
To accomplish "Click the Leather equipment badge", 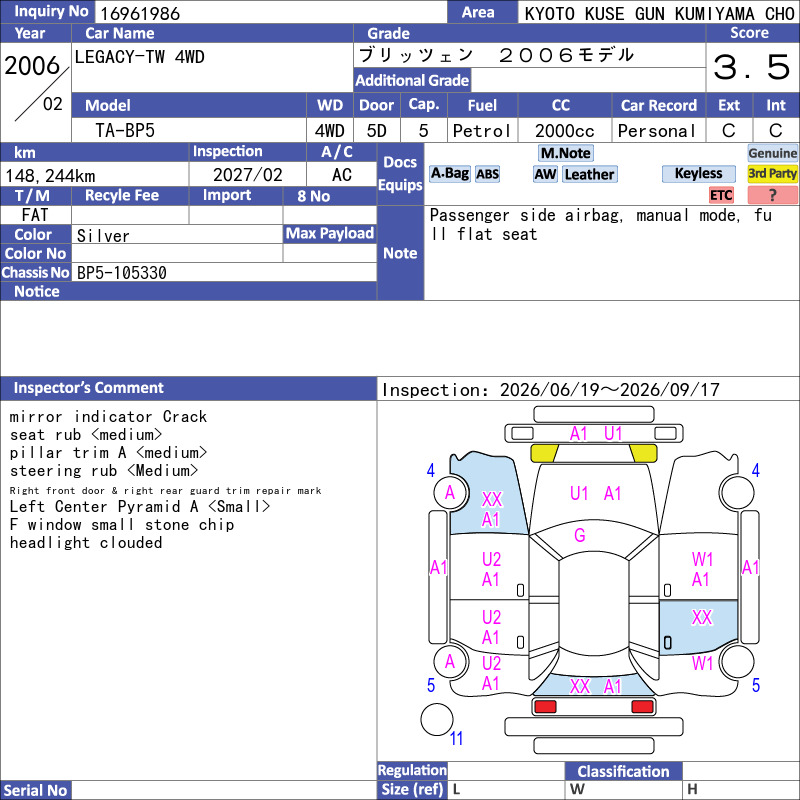I will [x=590, y=174].
